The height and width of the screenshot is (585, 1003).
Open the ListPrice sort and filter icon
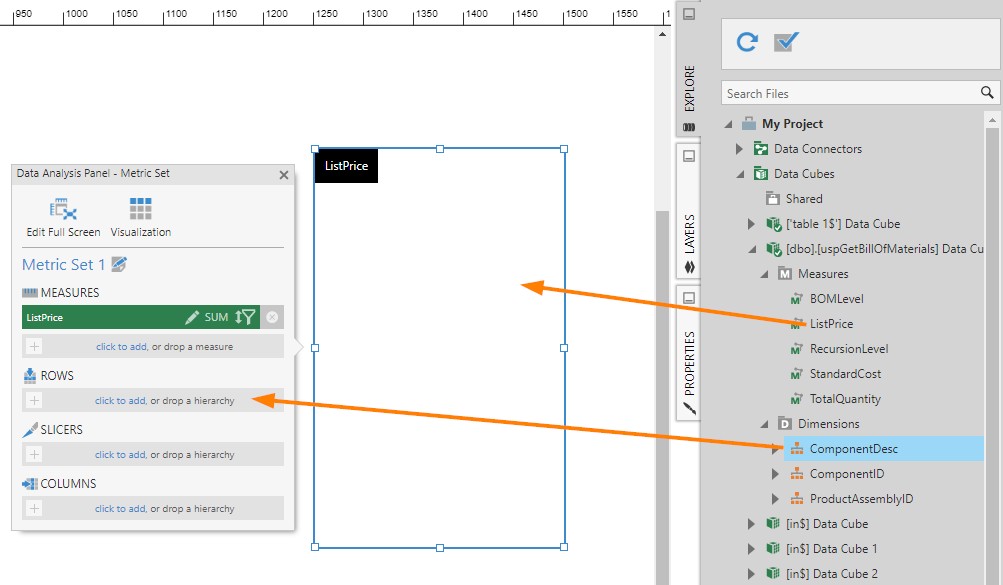245,317
